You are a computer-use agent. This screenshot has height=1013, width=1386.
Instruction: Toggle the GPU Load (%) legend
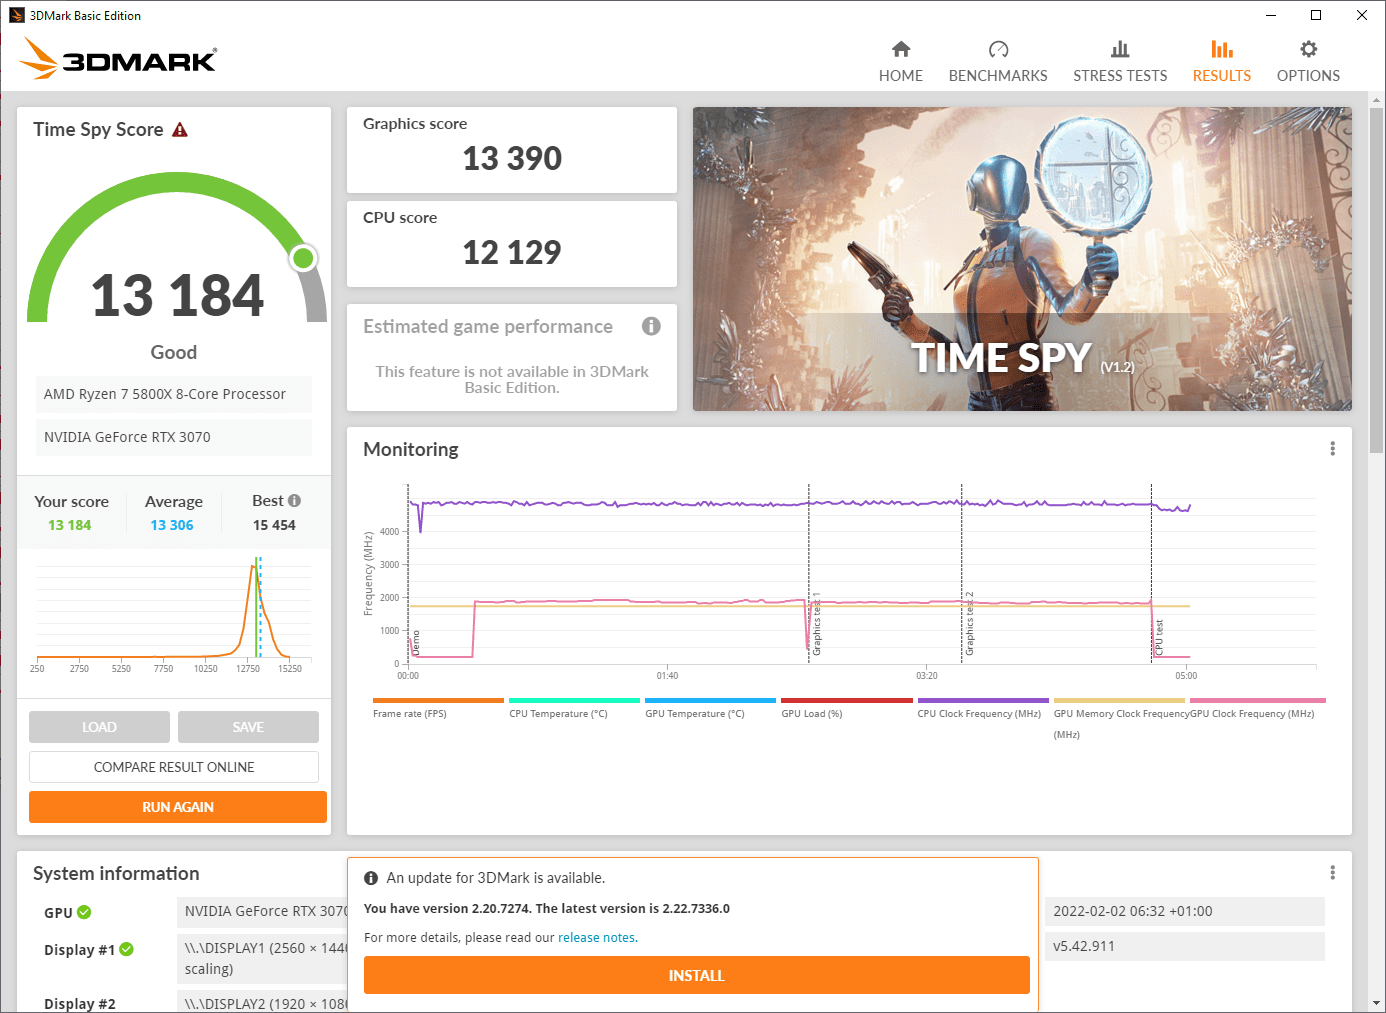coord(846,708)
